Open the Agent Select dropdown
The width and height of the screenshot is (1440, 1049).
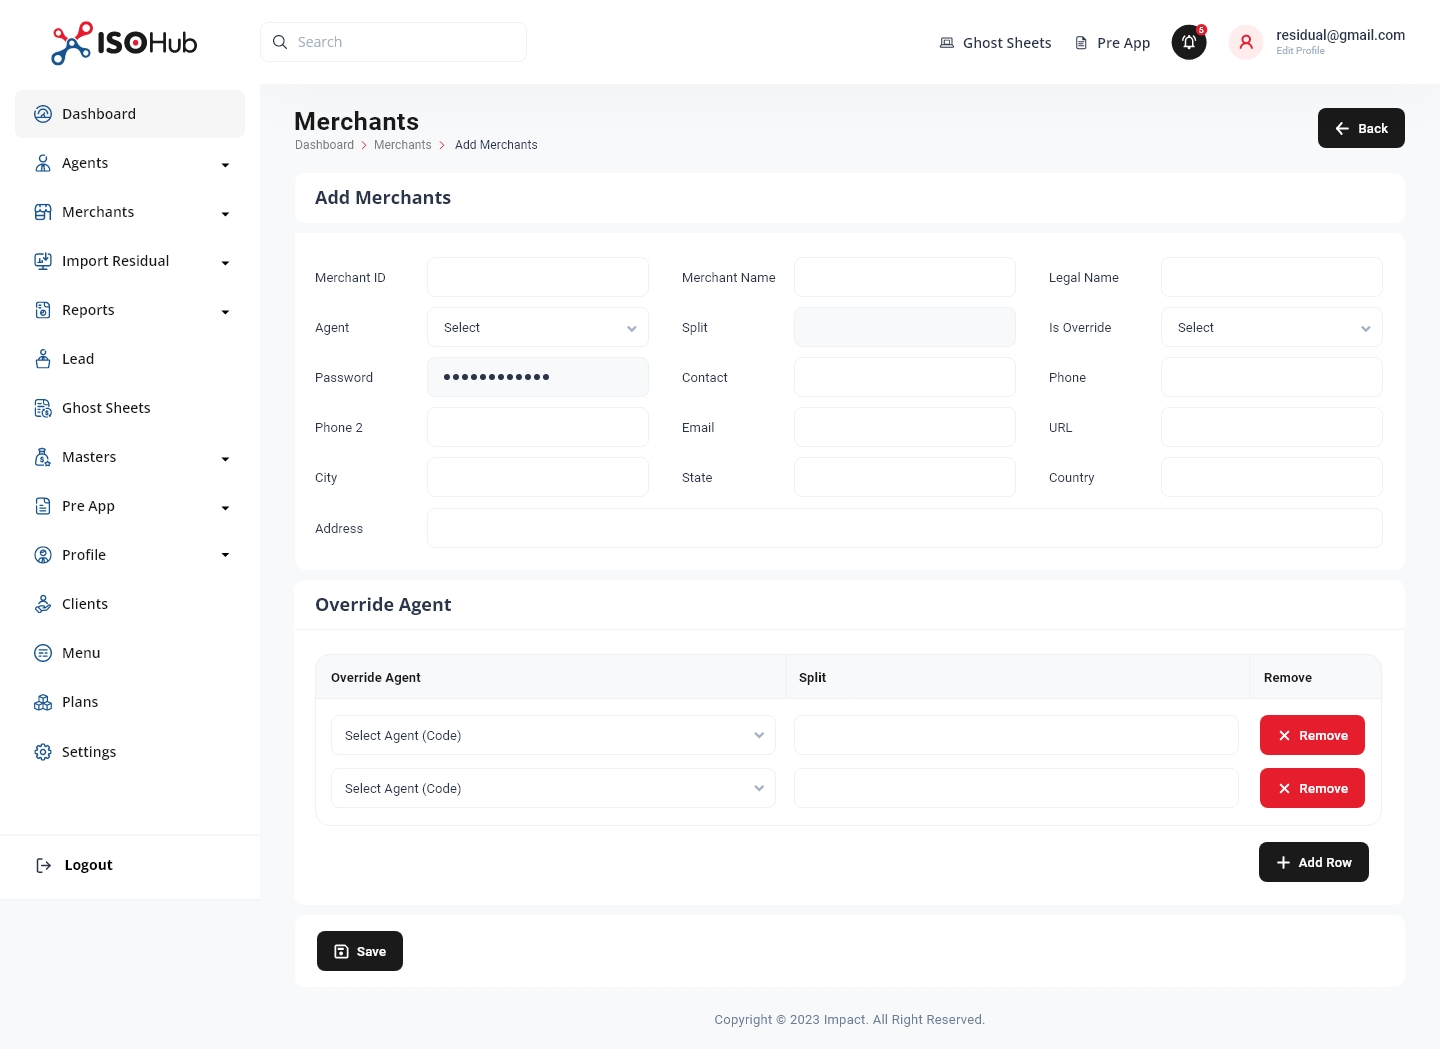538,327
